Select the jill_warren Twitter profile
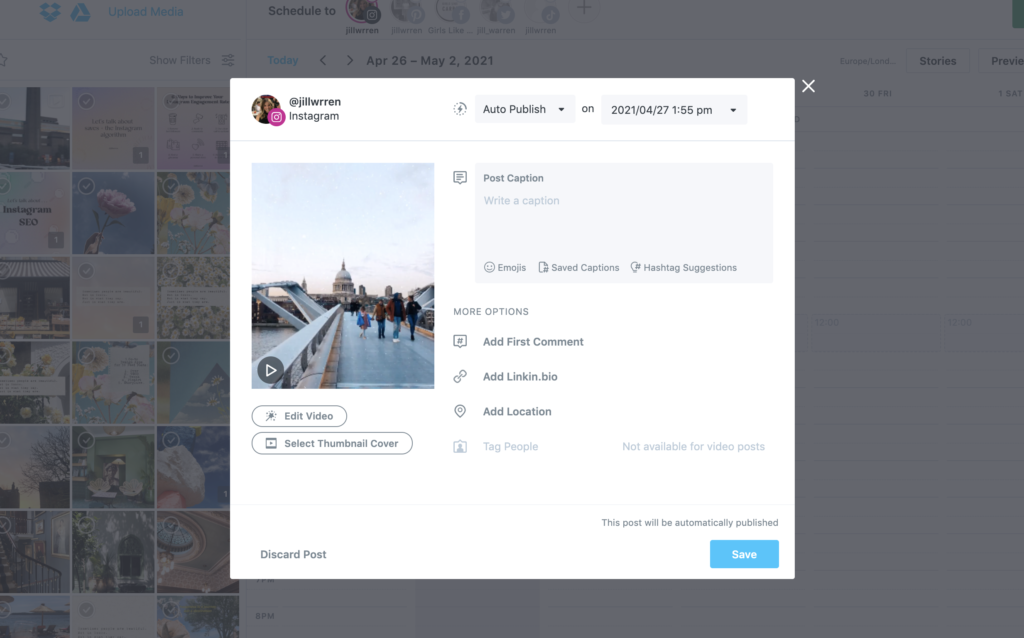The height and width of the screenshot is (638, 1024). (x=496, y=17)
